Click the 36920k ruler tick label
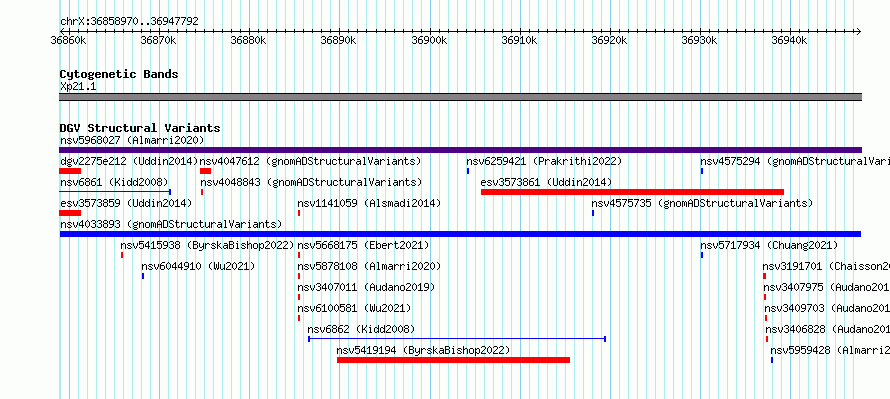Image resolution: width=890 pixels, height=399 pixels. click(x=608, y=40)
